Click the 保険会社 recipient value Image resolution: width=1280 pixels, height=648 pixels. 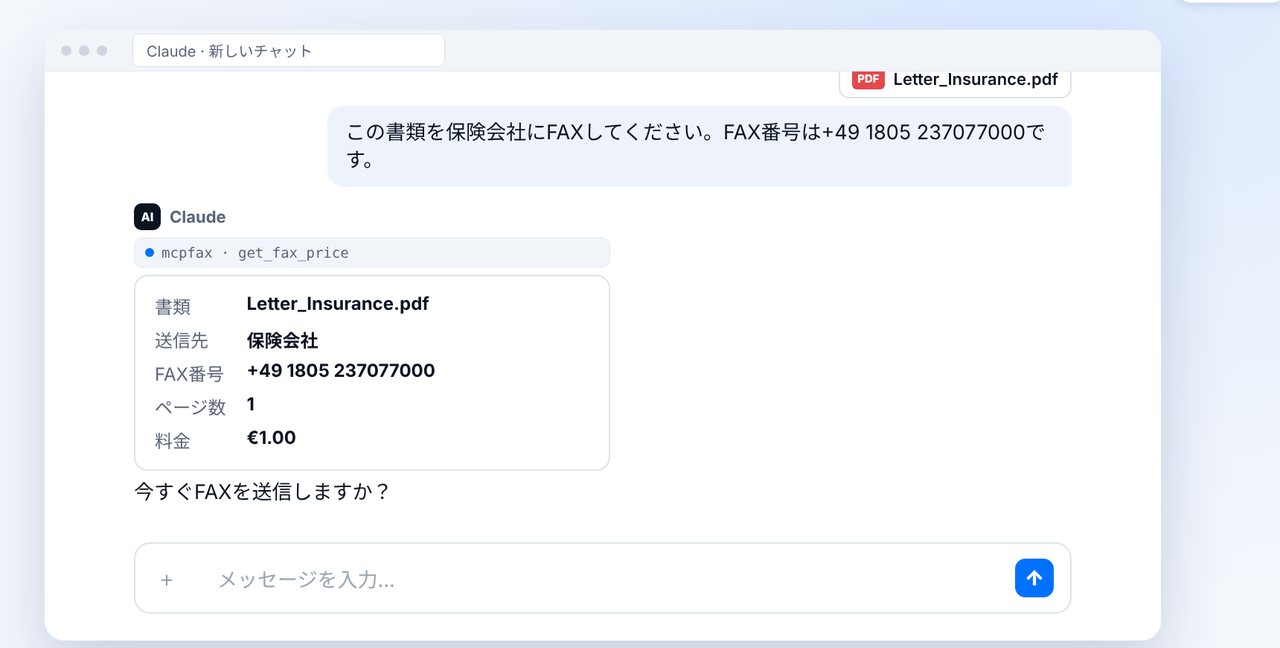point(282,341)
